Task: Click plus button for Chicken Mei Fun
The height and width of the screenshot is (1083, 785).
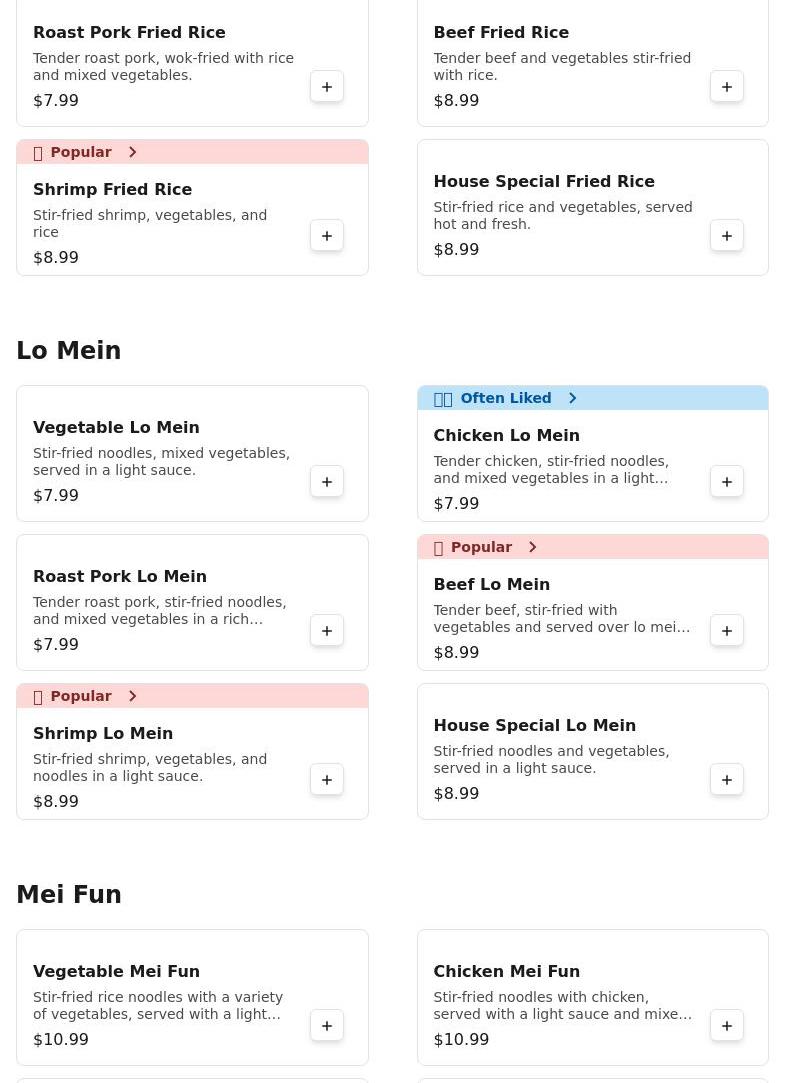Action: [727, 1026]
